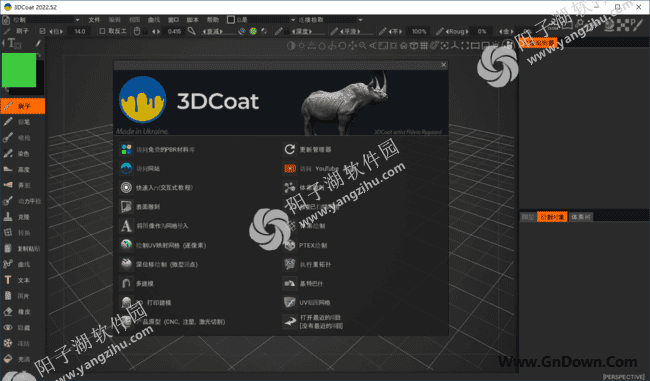Open the 编辑 menu

pyautogui.click(x=114, y=19)
